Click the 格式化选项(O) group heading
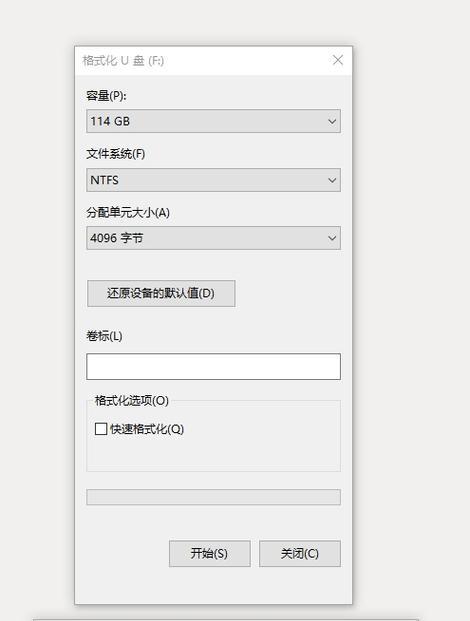This screenshot has height=621, width=470. click(x=131, y=400)
